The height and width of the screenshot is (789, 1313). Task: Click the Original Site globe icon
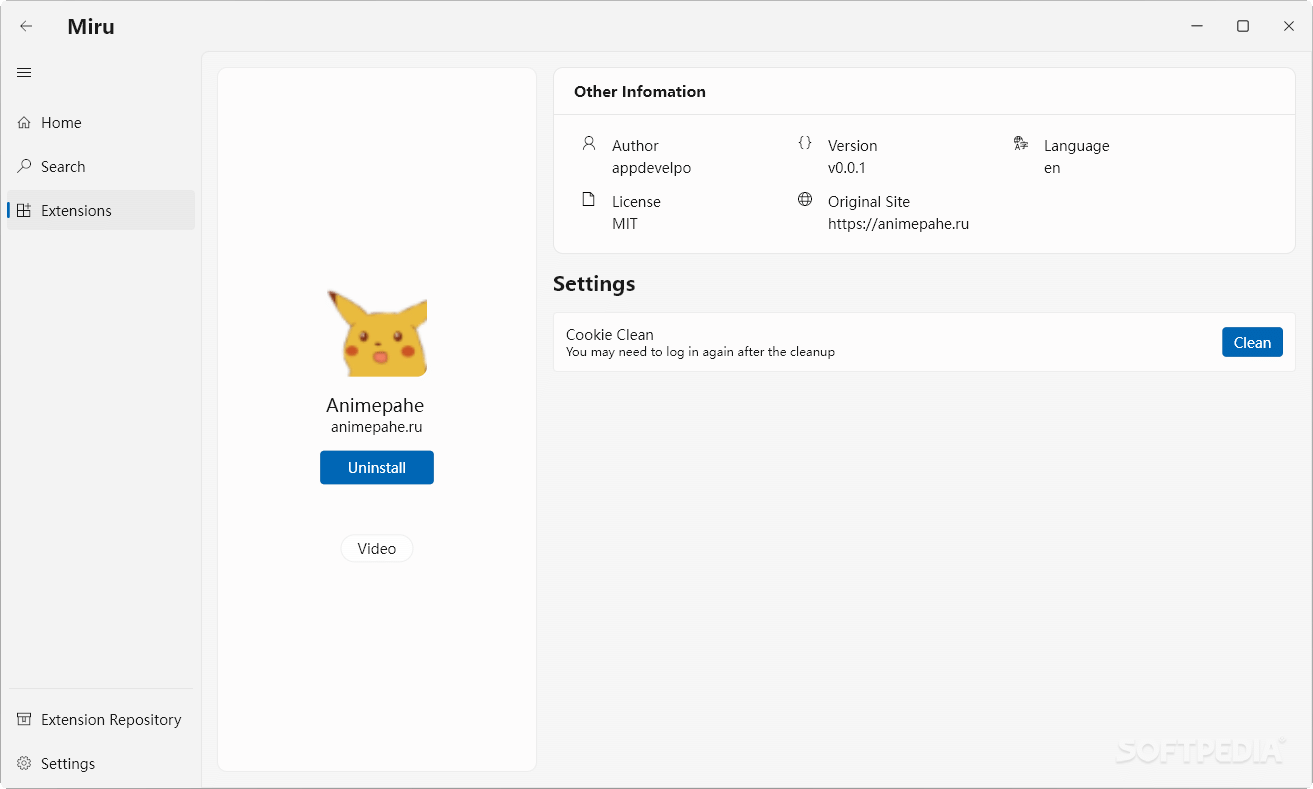click(x=805, y=199)
